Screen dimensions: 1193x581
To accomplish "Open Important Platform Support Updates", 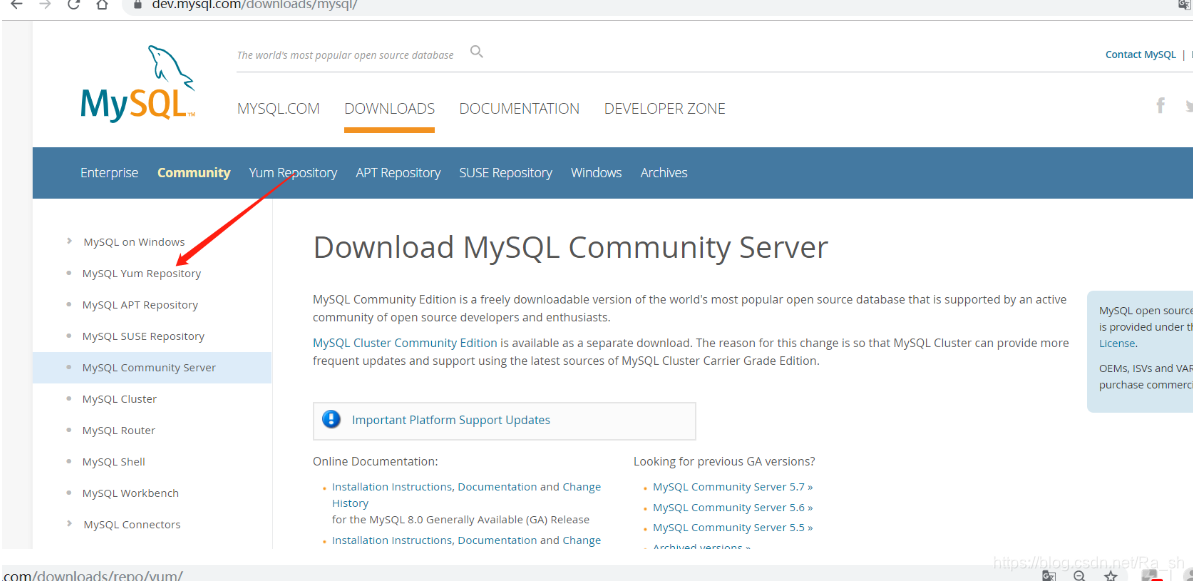I will point(450,420).
